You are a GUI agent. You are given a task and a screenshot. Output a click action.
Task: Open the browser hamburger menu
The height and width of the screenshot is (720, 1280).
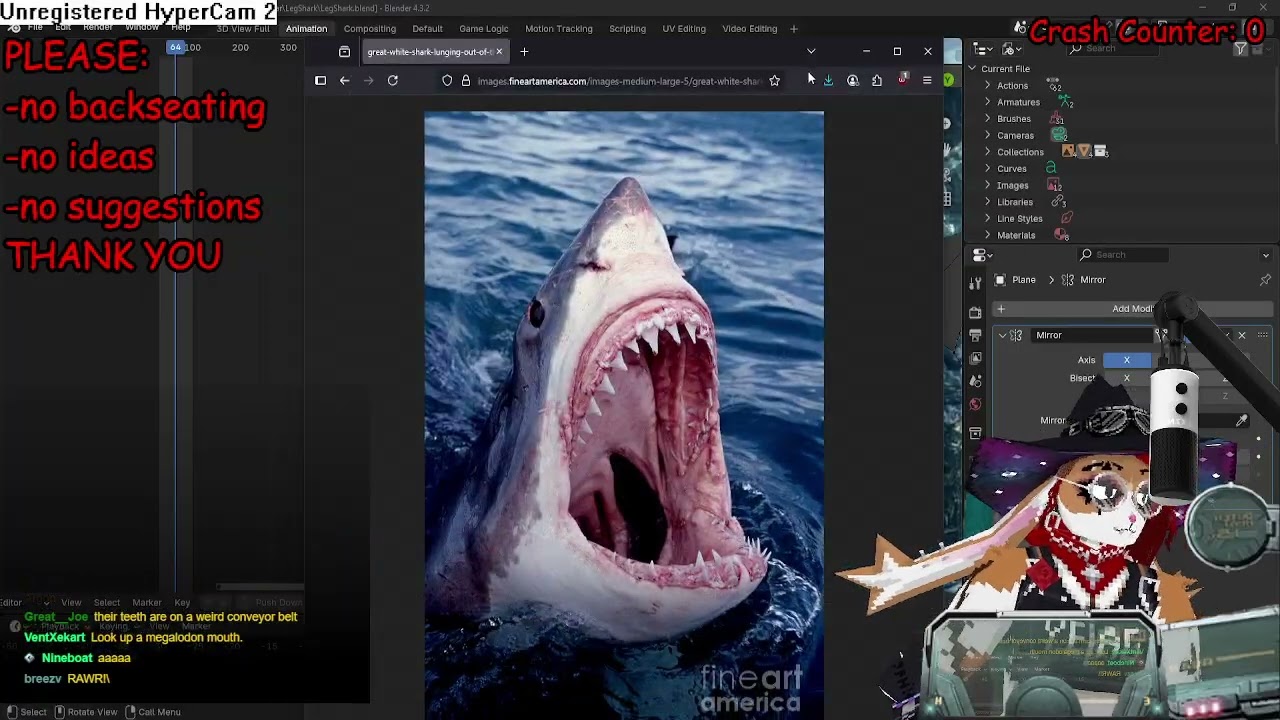pyautogui.click(x=927, y=81)
